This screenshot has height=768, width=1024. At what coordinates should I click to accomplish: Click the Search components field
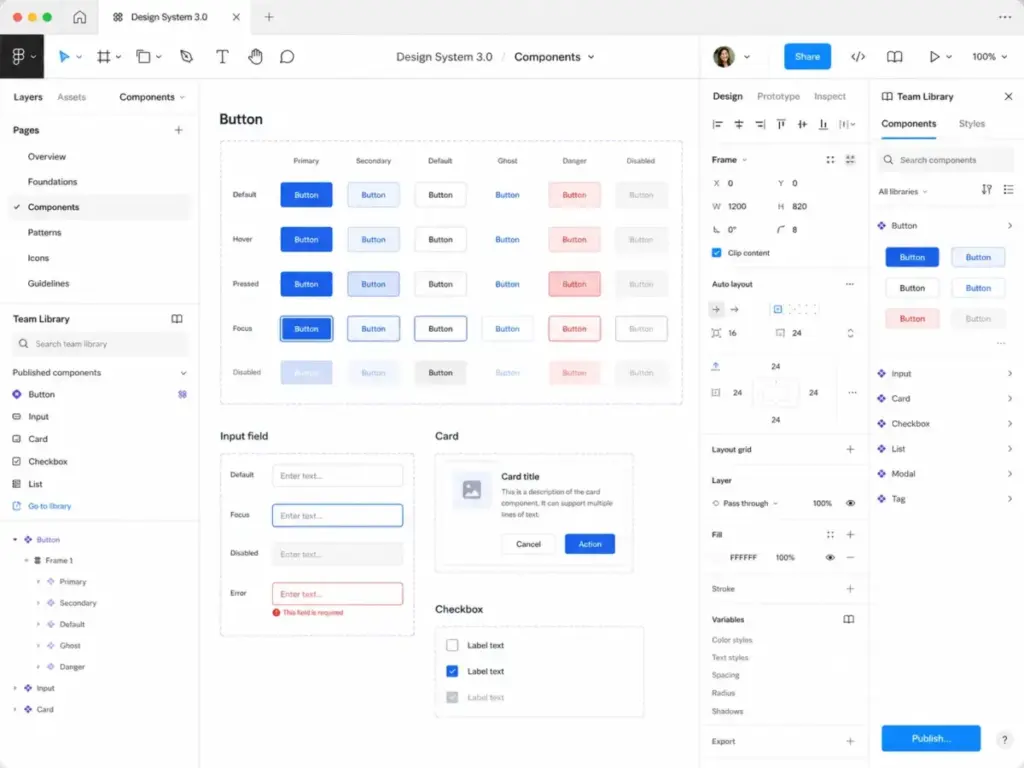pos(946,160)
